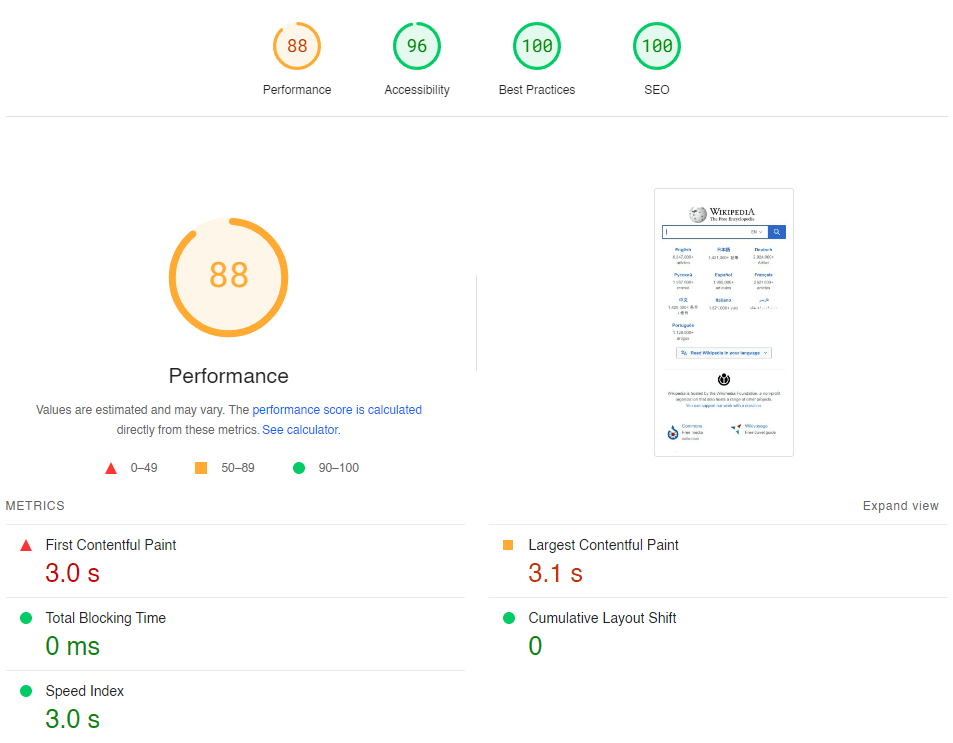Click the 50–89 legend range text
This screenshot has height=743, width=953.
(238, 468)
